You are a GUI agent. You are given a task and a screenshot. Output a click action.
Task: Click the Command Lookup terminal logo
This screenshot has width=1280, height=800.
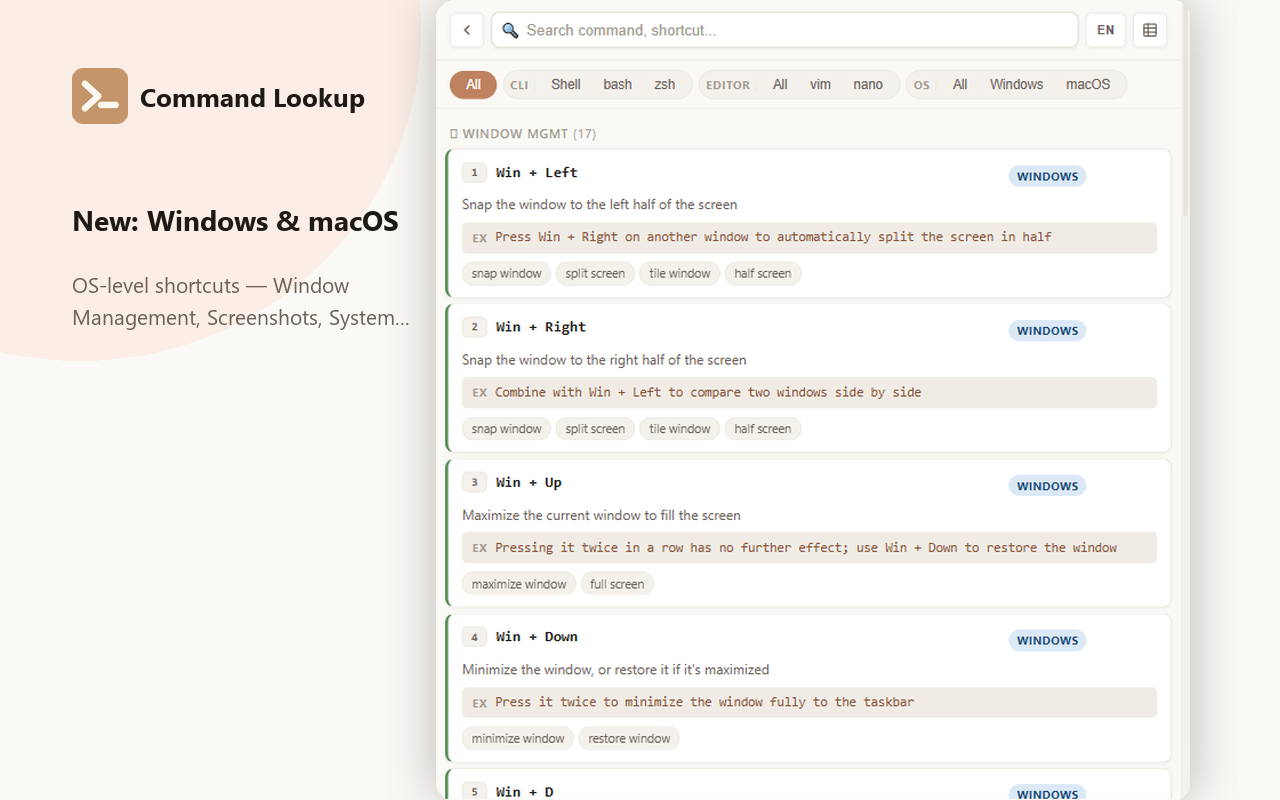tap(100, 96)
